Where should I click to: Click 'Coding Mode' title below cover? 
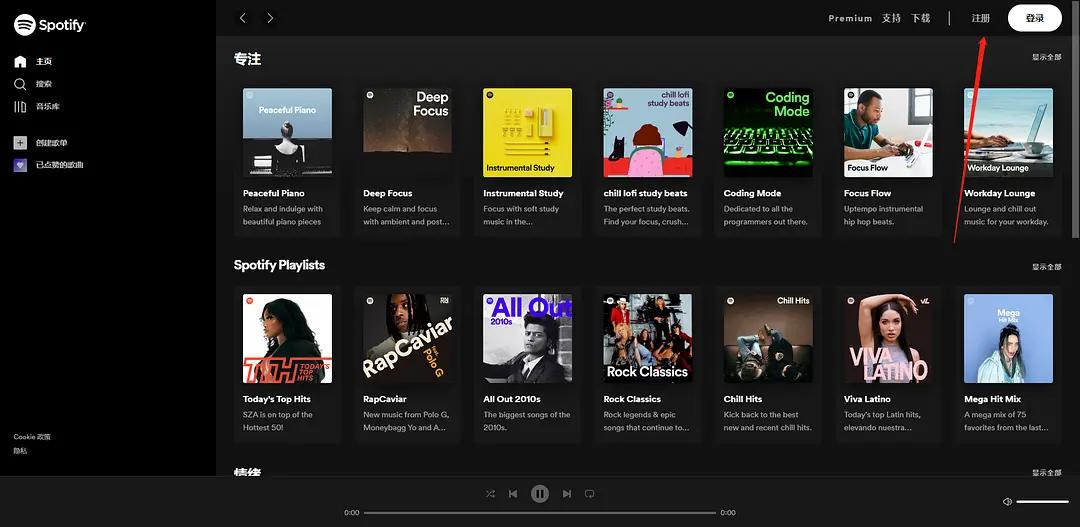point(752,193)
